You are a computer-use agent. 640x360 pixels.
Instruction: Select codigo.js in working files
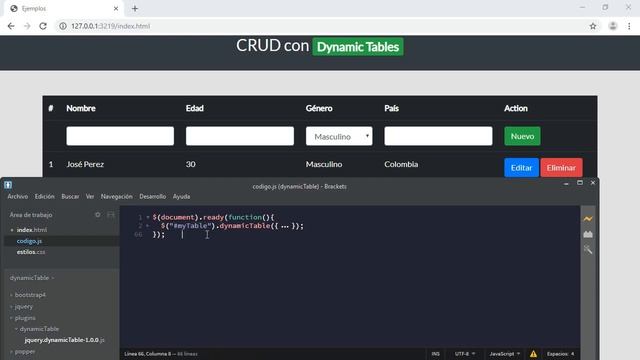coord(29,241)
